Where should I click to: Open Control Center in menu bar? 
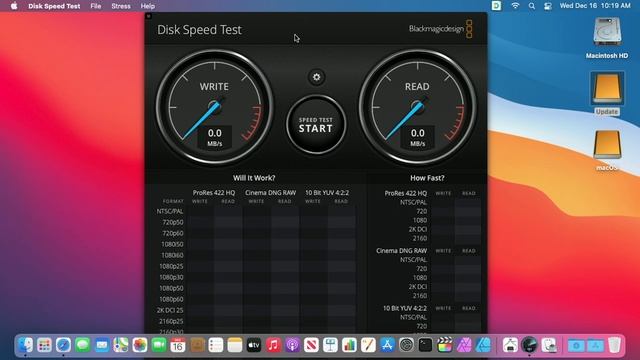548,6
